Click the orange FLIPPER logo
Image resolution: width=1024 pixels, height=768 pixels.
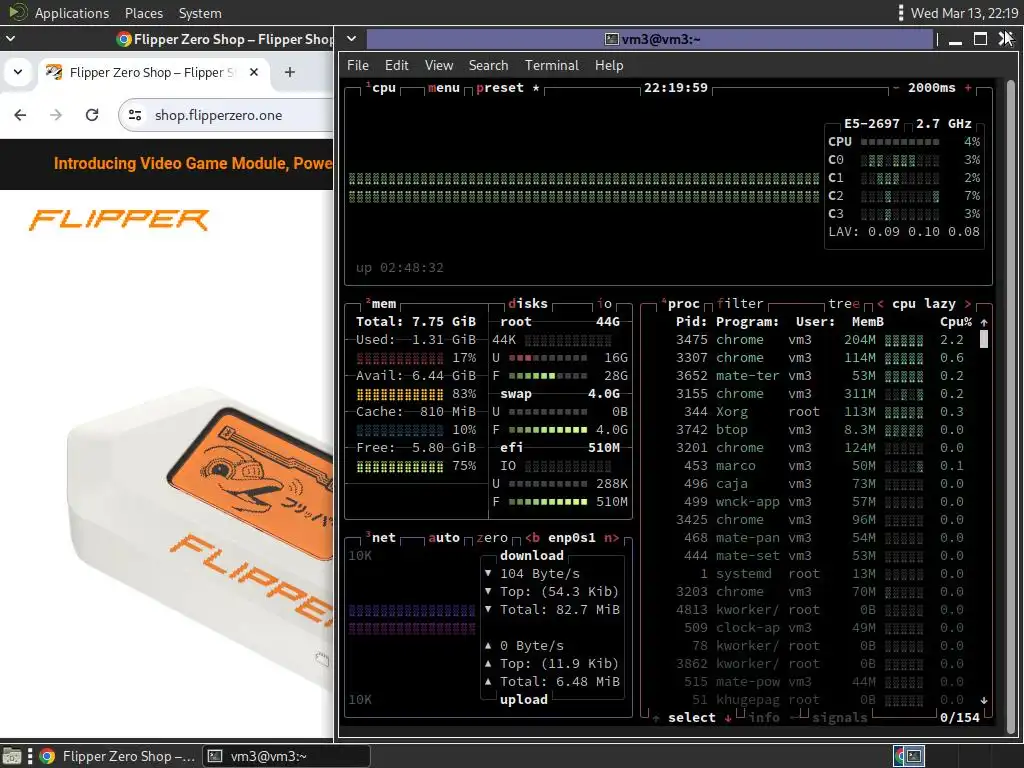(x=118, y=220)
